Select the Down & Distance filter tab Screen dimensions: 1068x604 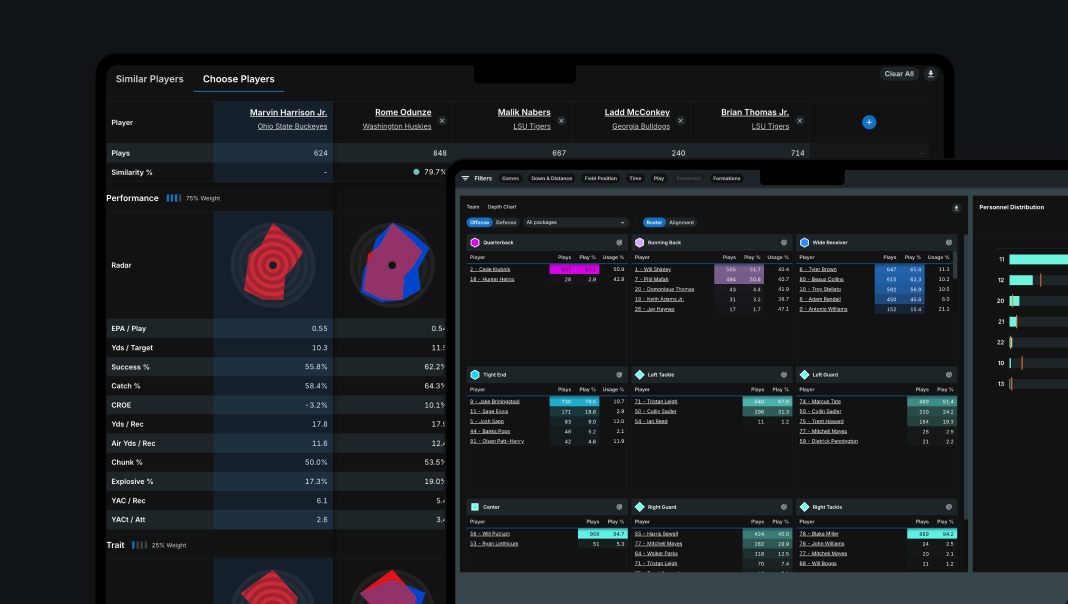pyautogui.click(x=550, y=178)
